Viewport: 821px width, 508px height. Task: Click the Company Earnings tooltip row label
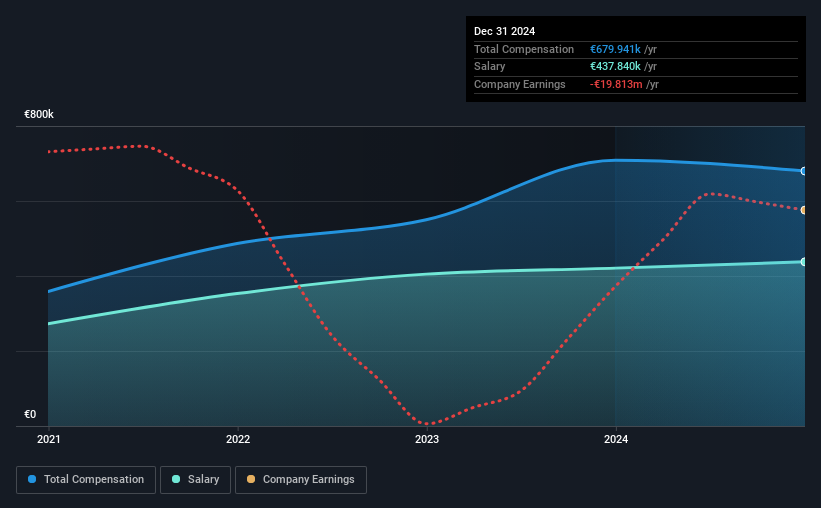pos(519,84)
